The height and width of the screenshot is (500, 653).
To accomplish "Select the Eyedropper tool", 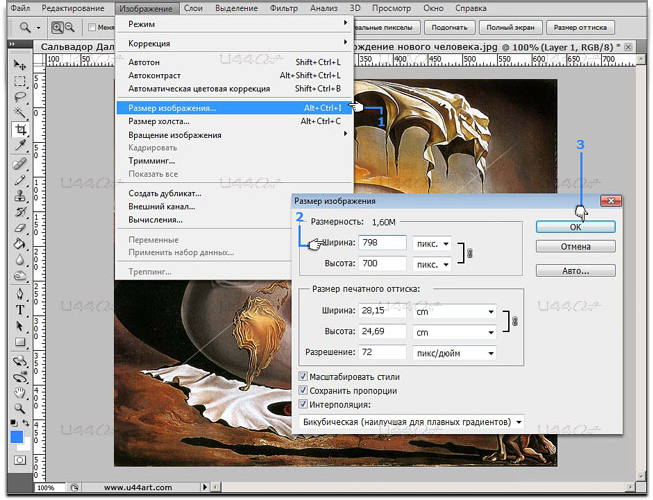I will point(20,145).
